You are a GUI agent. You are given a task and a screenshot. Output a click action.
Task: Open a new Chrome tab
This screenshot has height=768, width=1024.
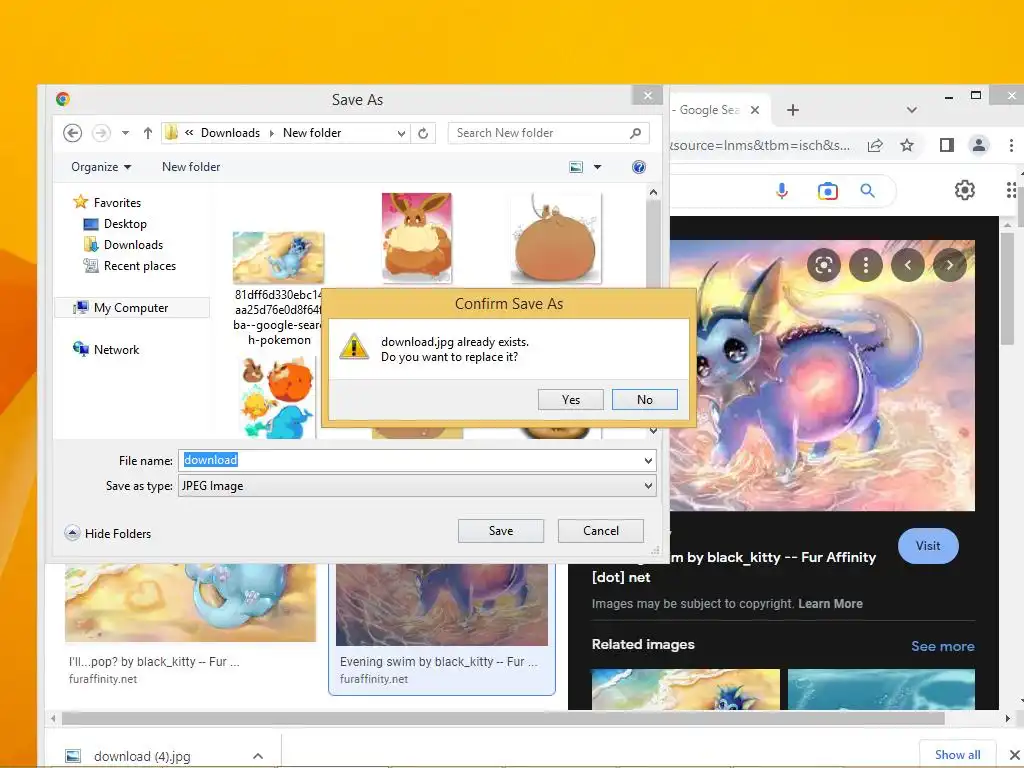(x=793, y=110)
